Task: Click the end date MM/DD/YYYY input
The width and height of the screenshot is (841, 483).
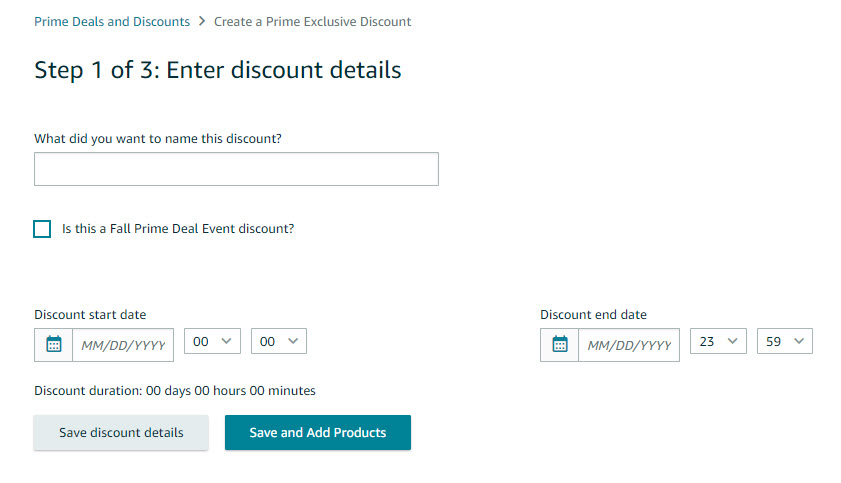Action: 629,345
